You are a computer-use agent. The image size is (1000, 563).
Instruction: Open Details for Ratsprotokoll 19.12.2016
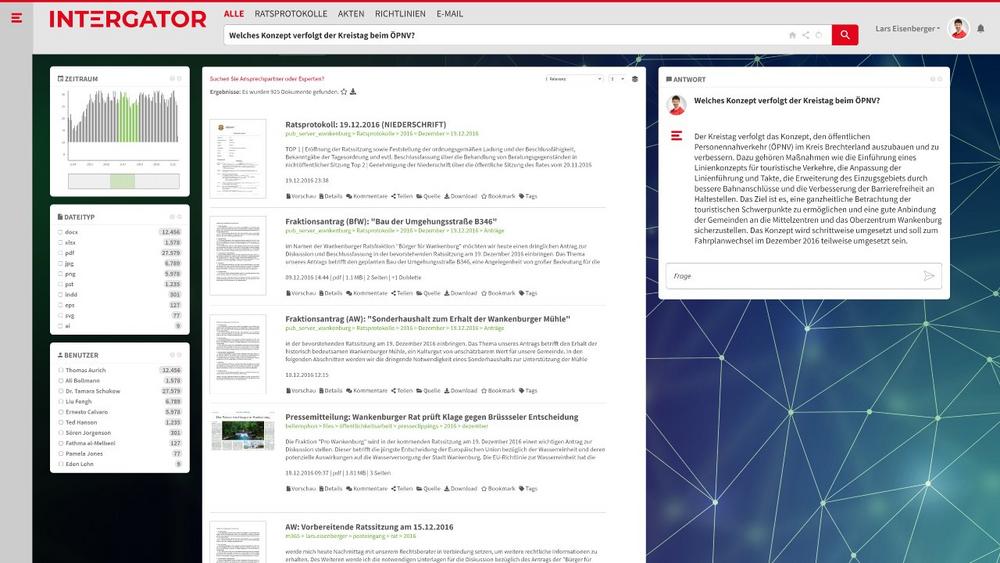[x=330, y=196]
